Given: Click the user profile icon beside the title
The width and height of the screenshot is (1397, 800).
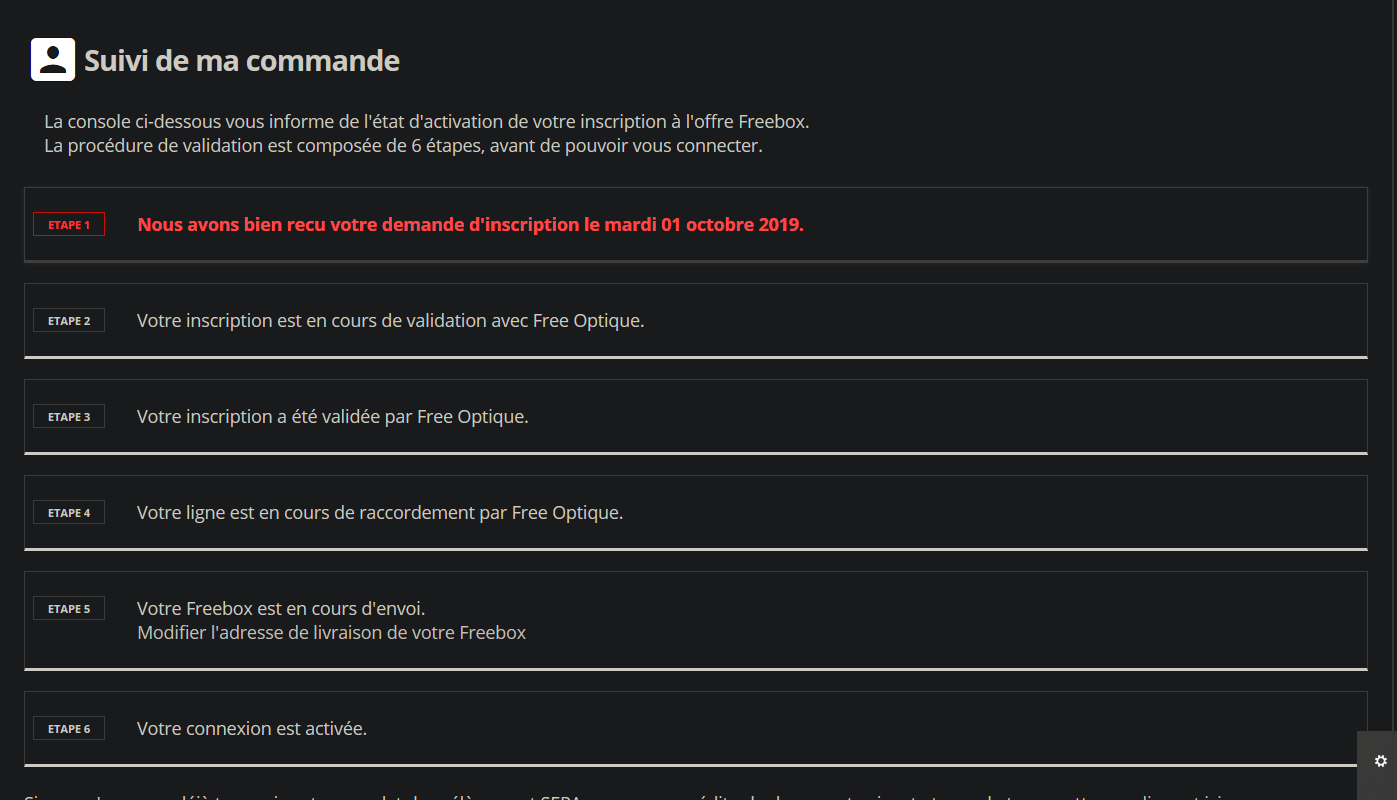Looking at the screenshot, I should [x=53, y=60].
